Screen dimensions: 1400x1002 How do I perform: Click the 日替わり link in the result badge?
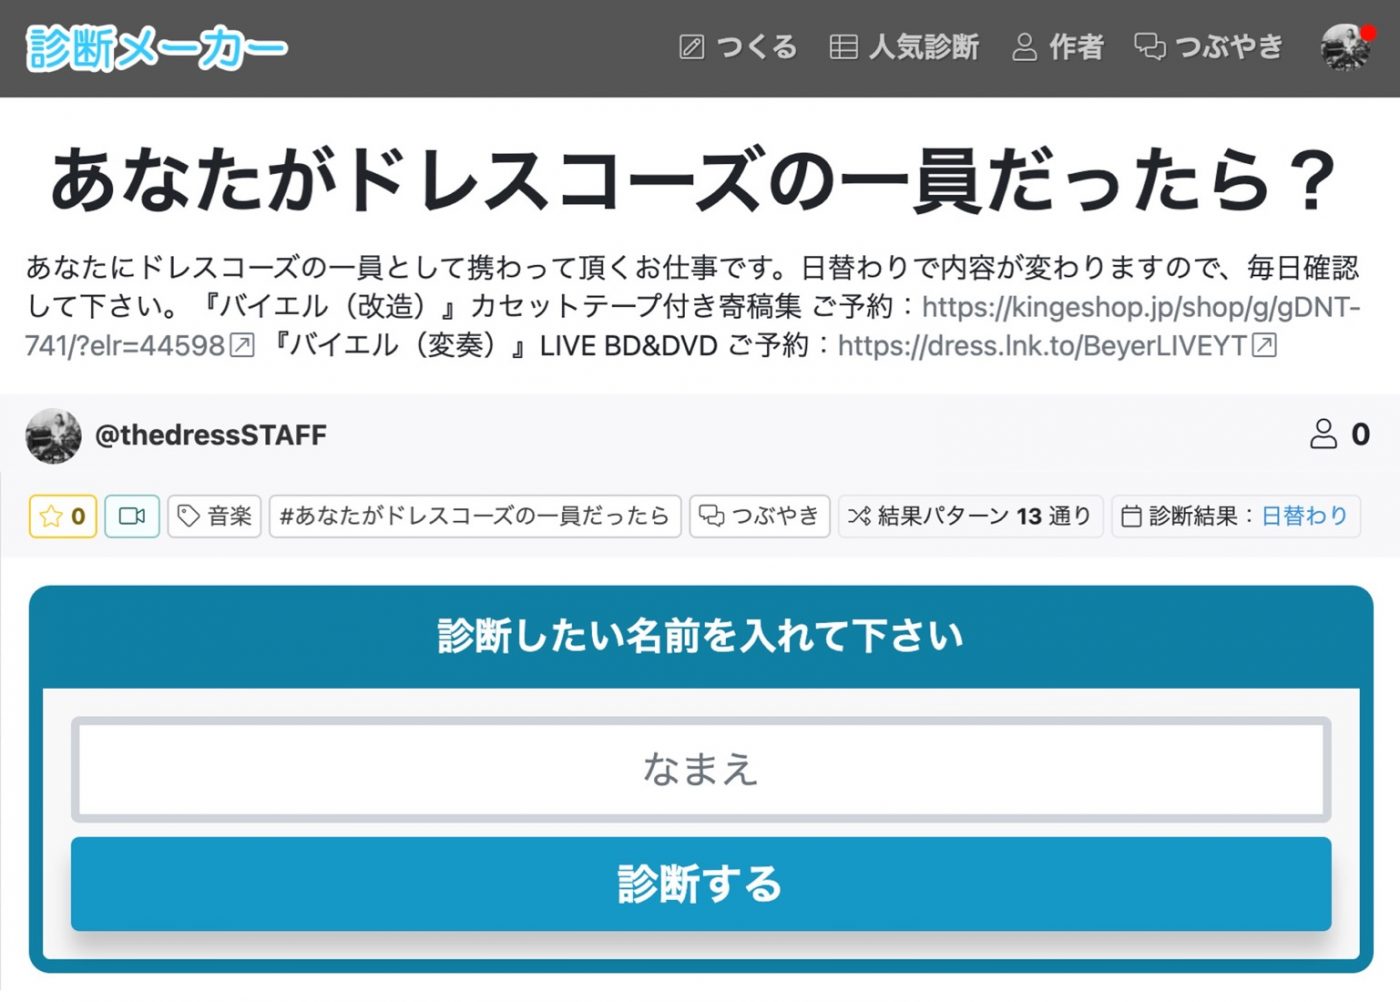[1303, 516]
